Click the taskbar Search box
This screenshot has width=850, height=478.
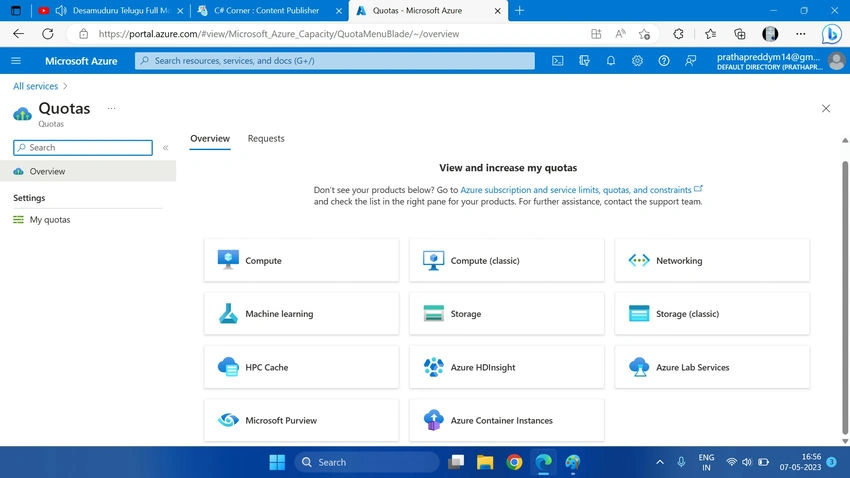tap(367, 462)
